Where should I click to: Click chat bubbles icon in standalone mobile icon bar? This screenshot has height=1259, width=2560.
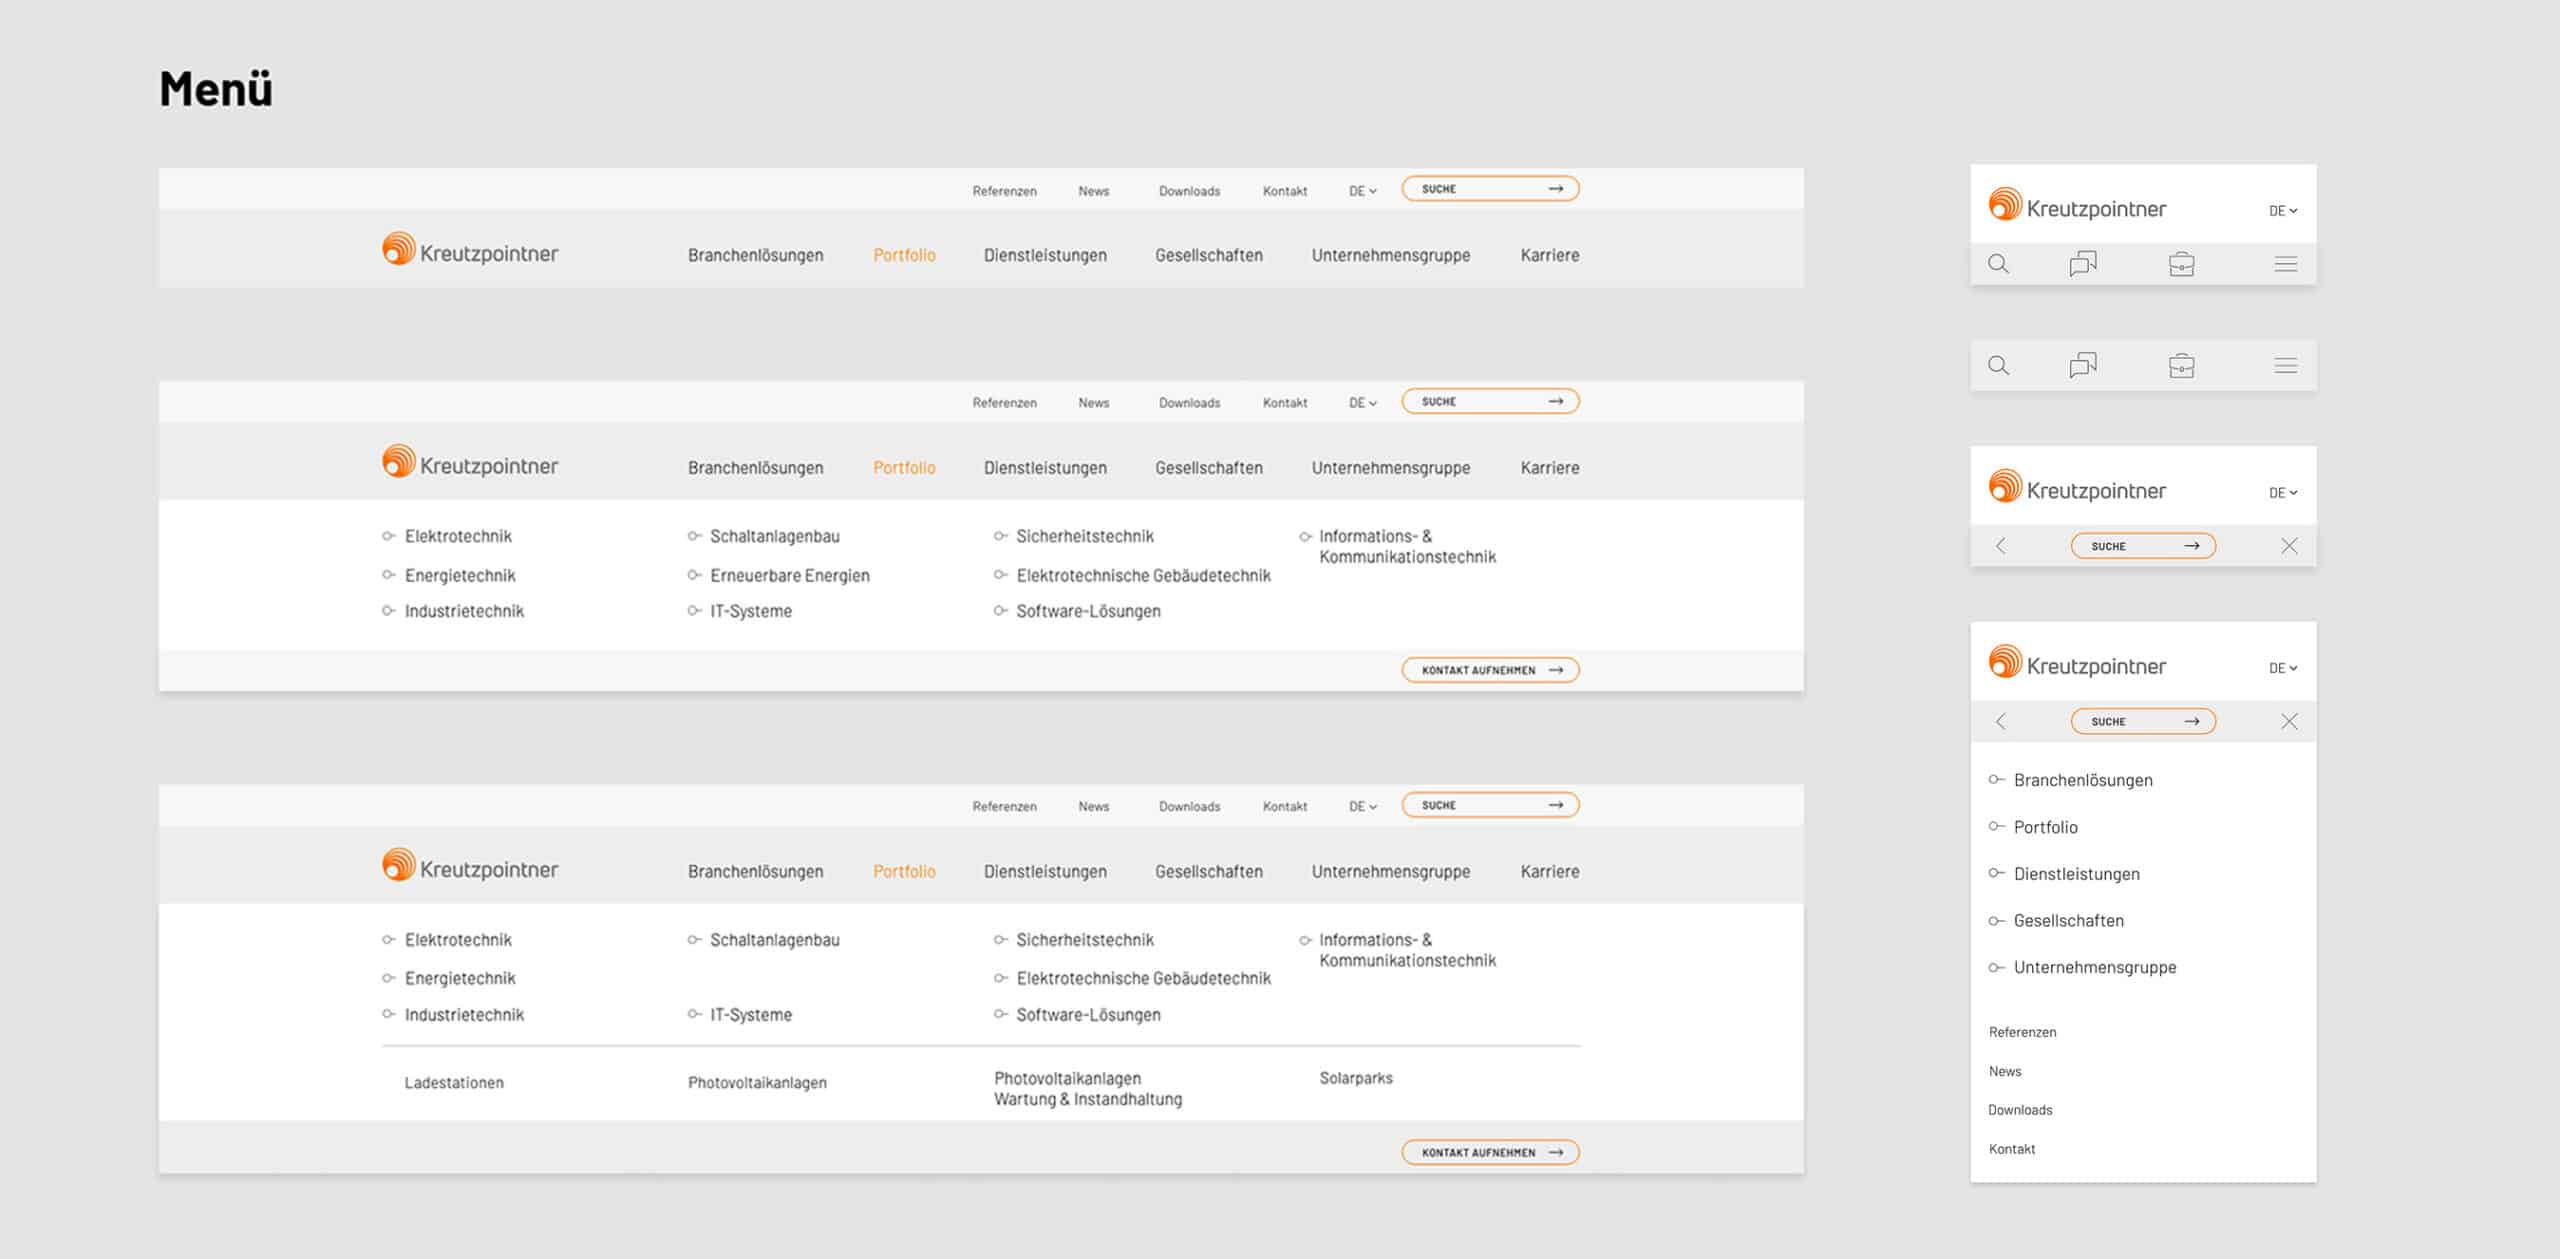coord(2083,365)
